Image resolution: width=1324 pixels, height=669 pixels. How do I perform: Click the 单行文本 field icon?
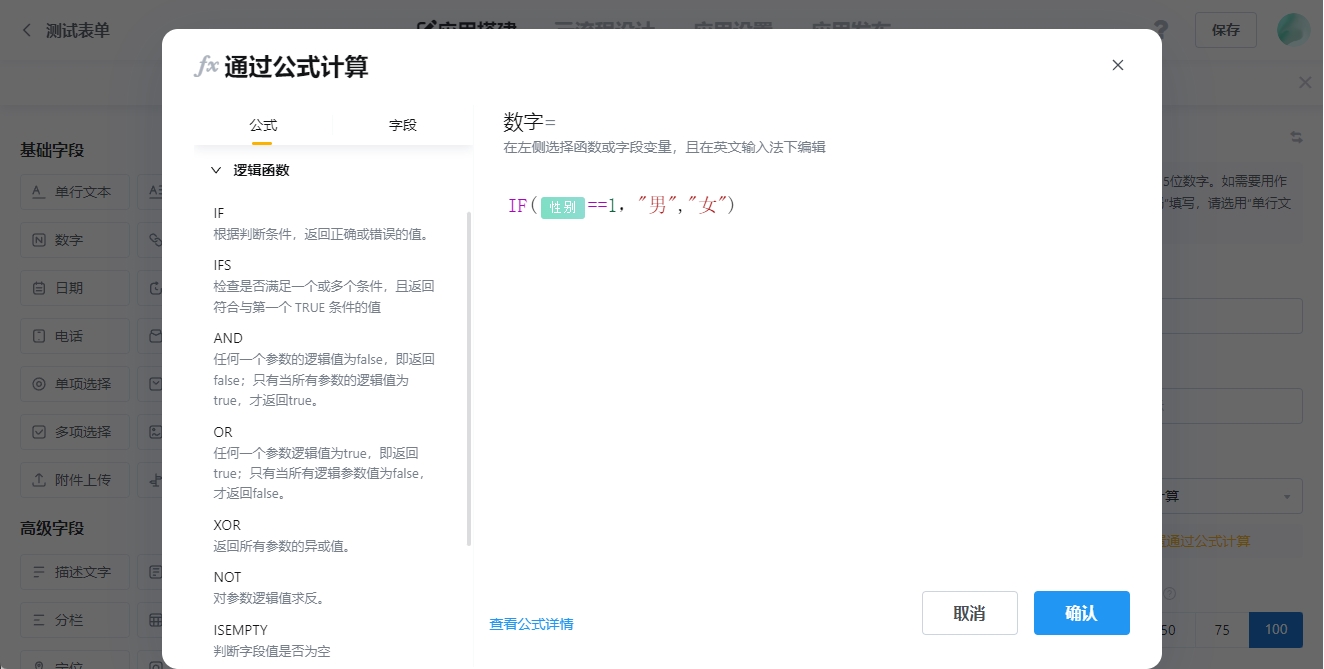tap(39, 192)
